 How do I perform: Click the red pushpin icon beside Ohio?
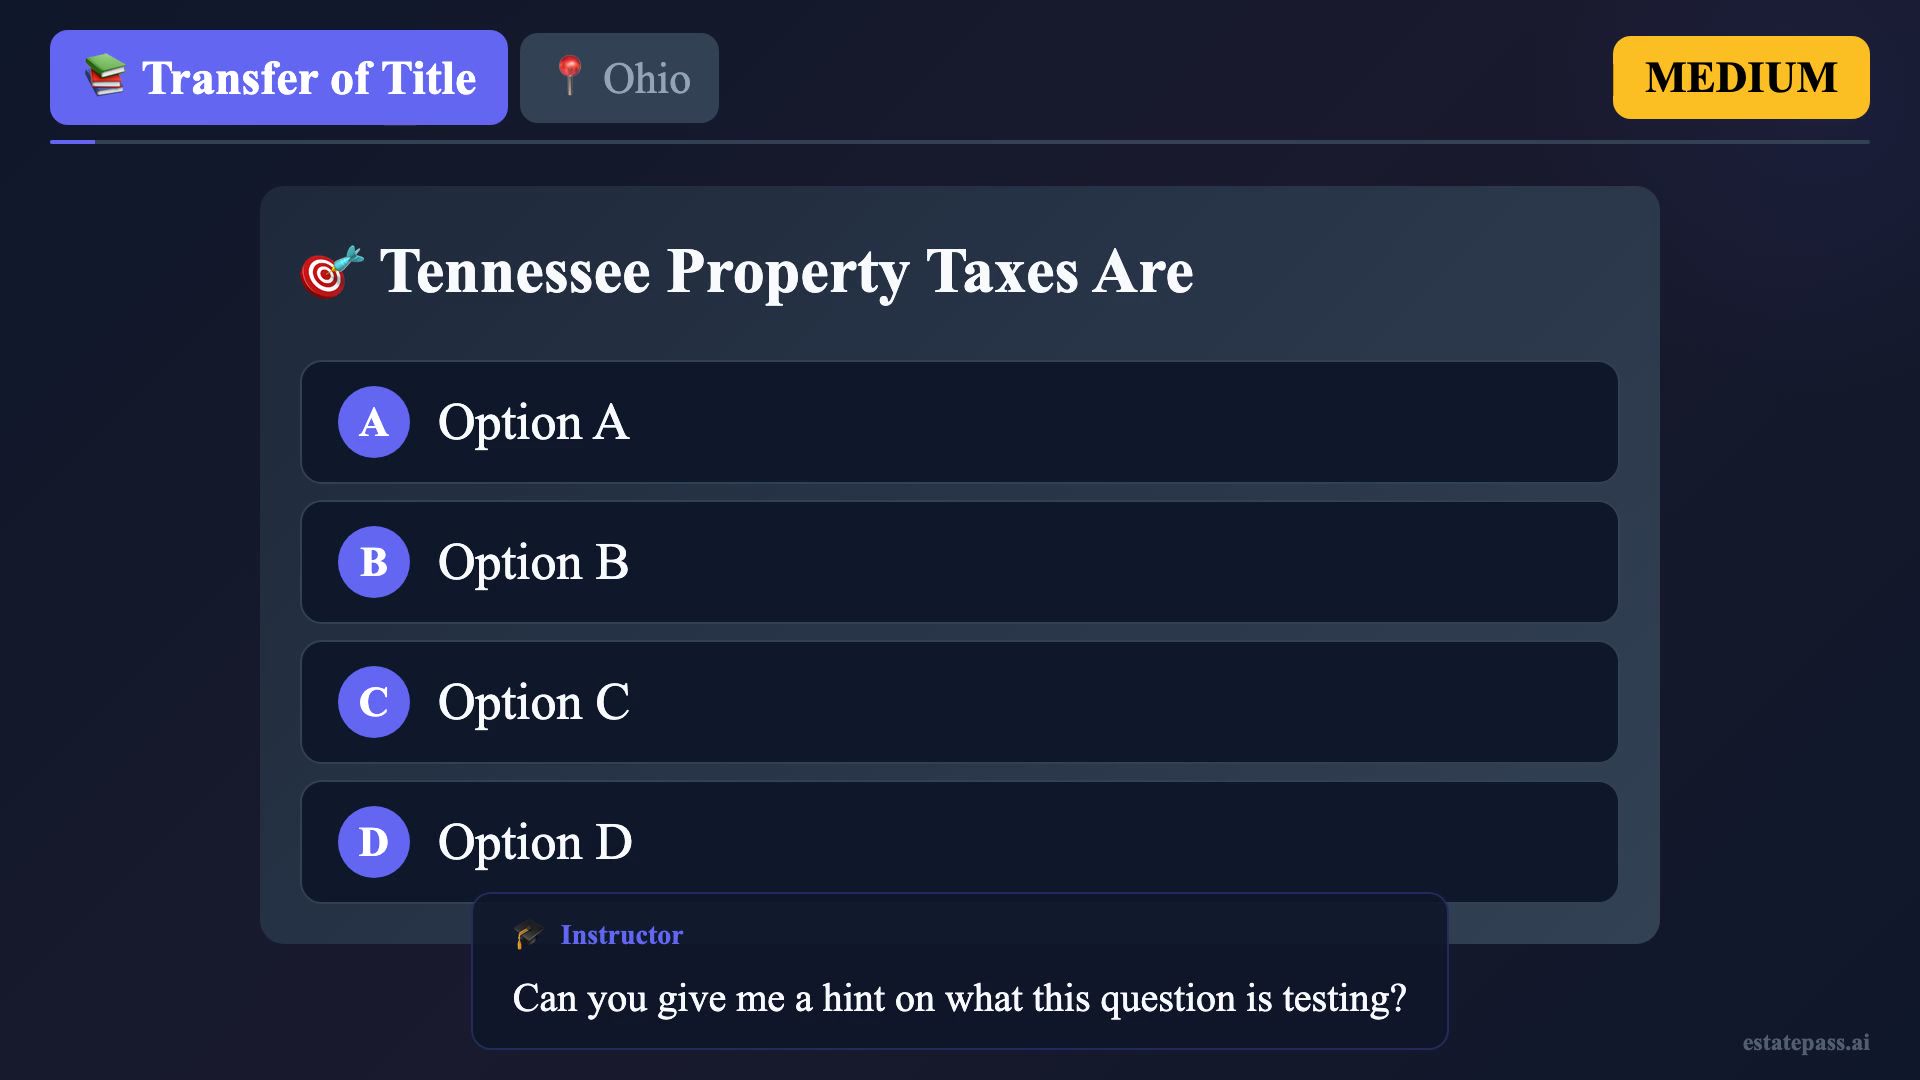(x=569, y=76)
